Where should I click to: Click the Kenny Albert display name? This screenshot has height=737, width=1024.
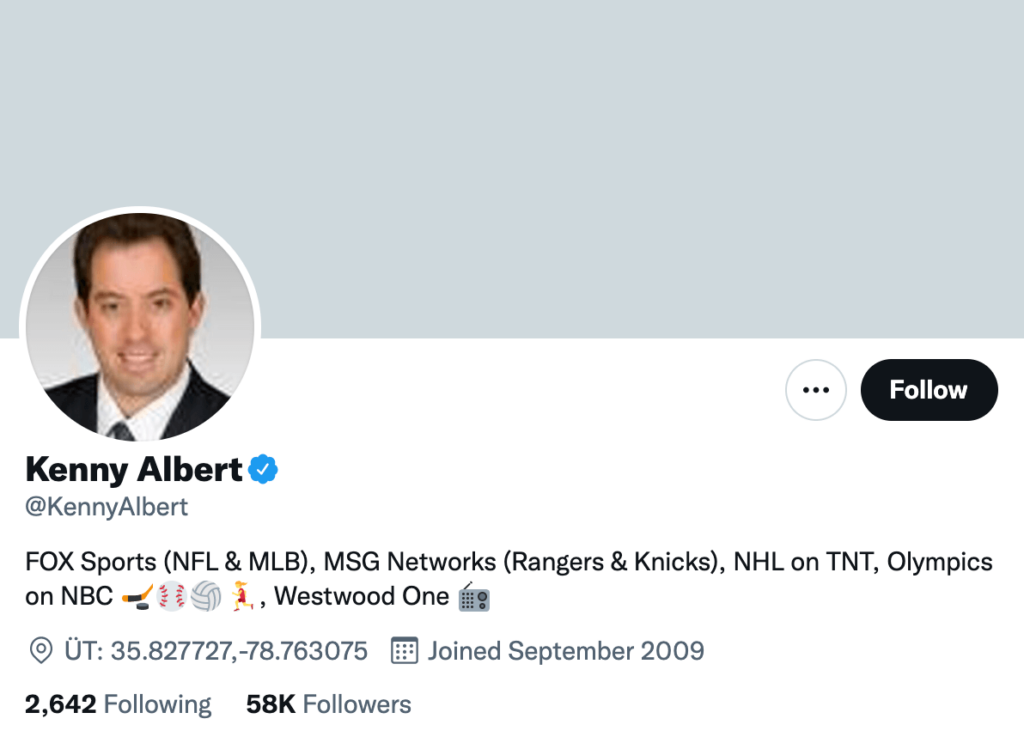click(x=134, y=468)
